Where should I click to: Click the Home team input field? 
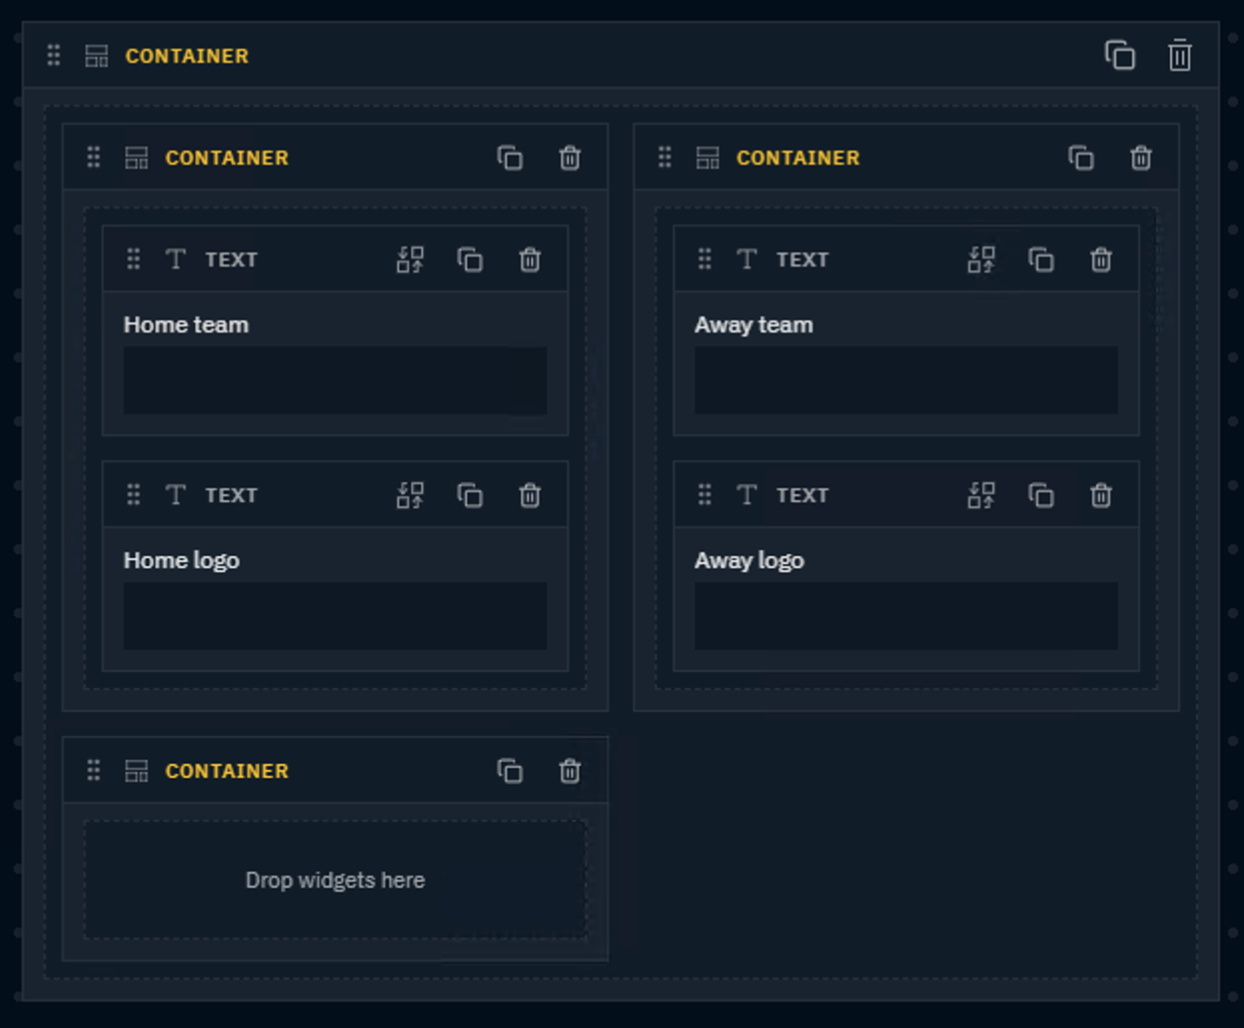tap(335, 380)
